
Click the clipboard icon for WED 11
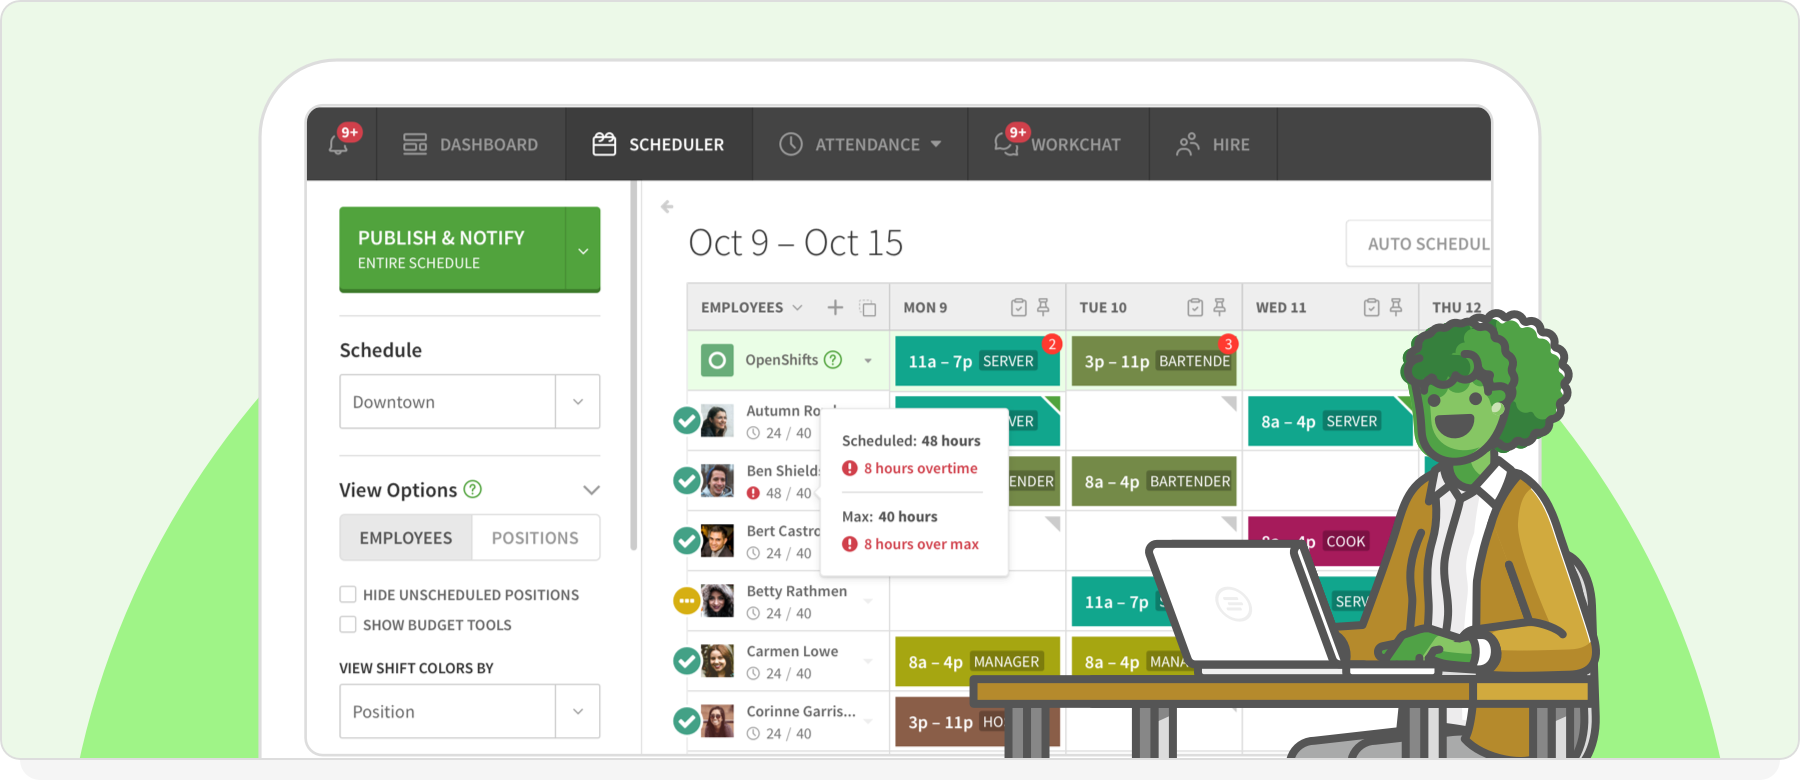point(1372,307)
